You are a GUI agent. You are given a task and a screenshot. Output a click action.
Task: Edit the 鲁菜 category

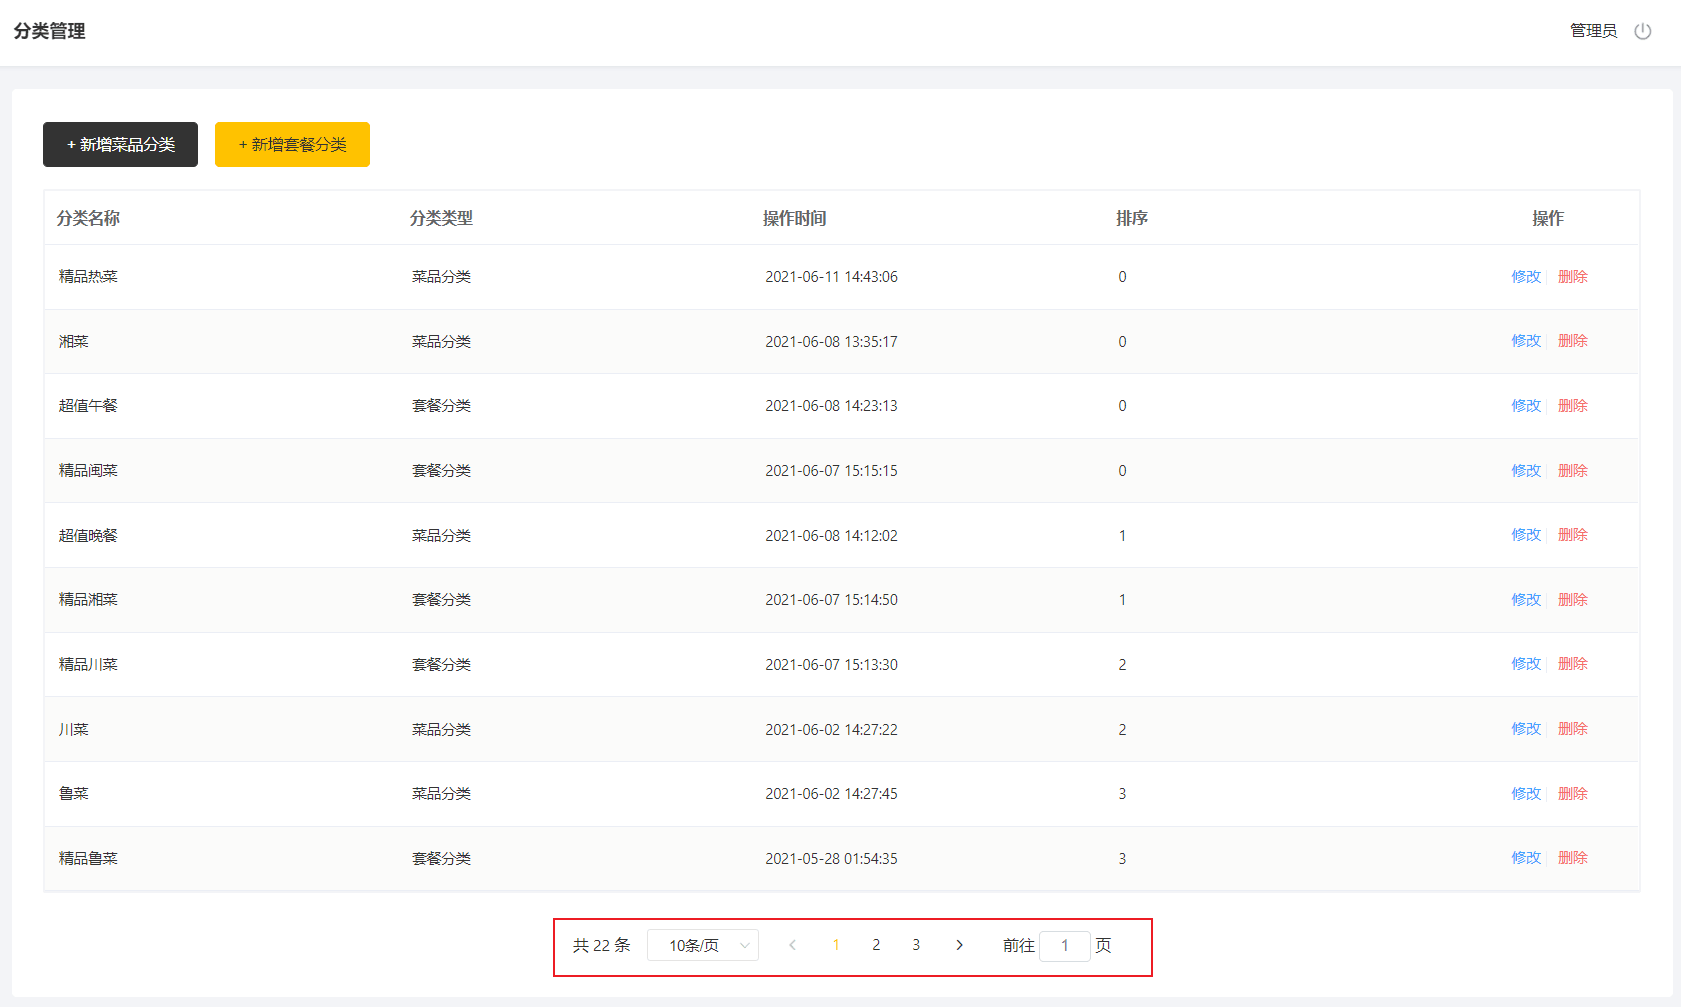click(x=1525, y=794)
